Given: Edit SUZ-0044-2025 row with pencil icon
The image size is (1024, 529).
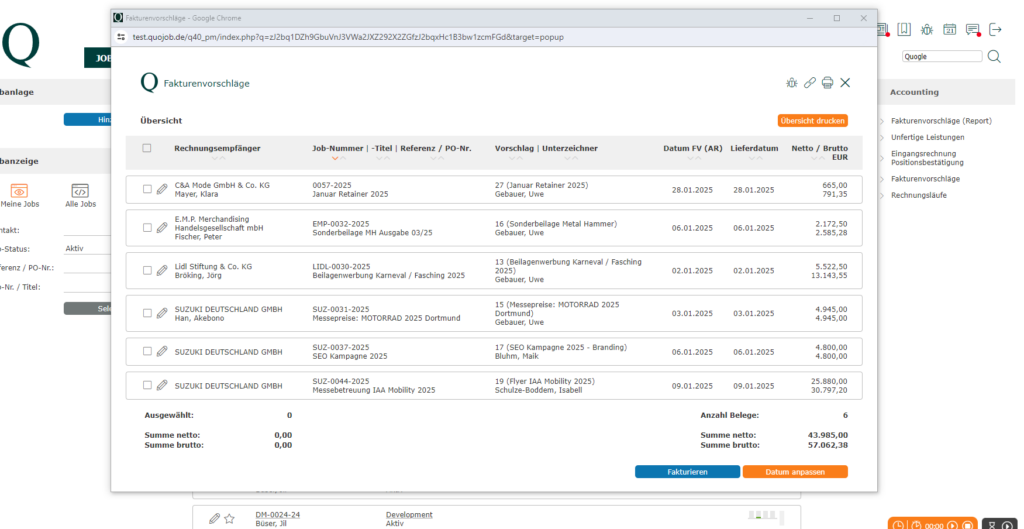Looking at the screenshot, I should 163,385.
